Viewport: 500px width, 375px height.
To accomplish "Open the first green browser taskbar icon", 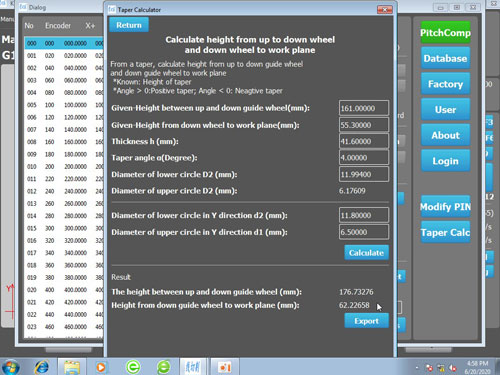I will [x=133, y=367].
